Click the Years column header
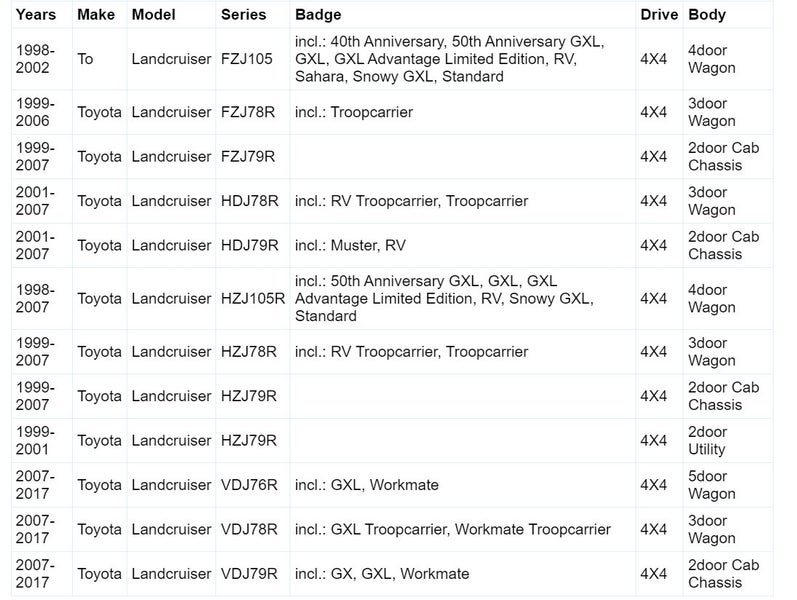 tap(36, 15)
